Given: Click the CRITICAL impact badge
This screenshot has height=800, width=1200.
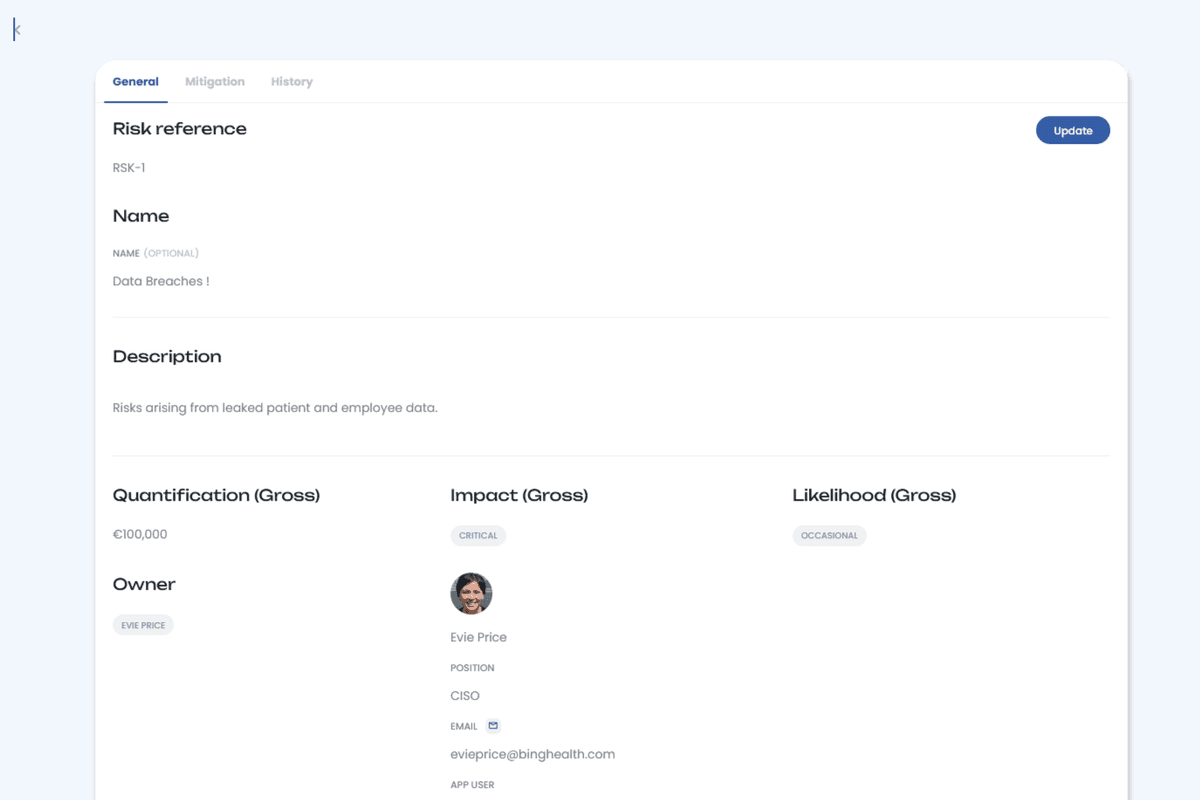Looking at the screenshot, I should point(478,536).
